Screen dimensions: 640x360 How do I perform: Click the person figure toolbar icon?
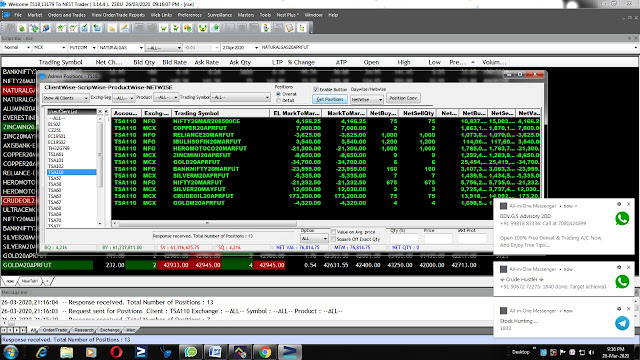pyautogui.click(x=266, y=28)
